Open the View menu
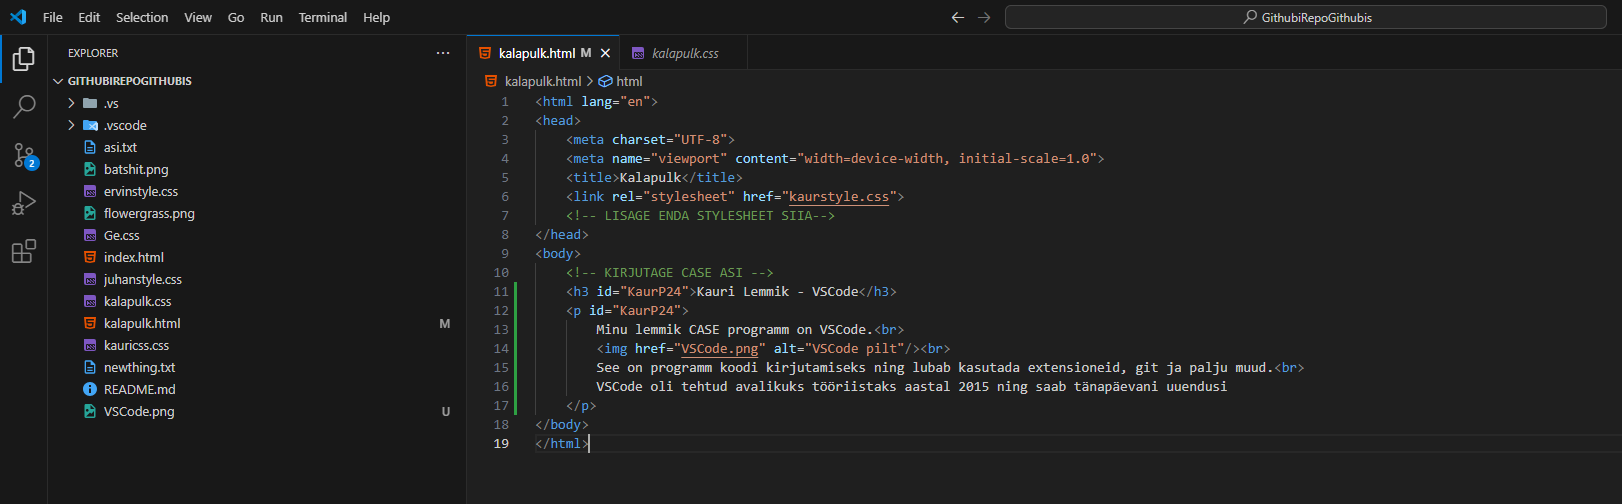Screen dimensions: 1622x504 (198, 17)
